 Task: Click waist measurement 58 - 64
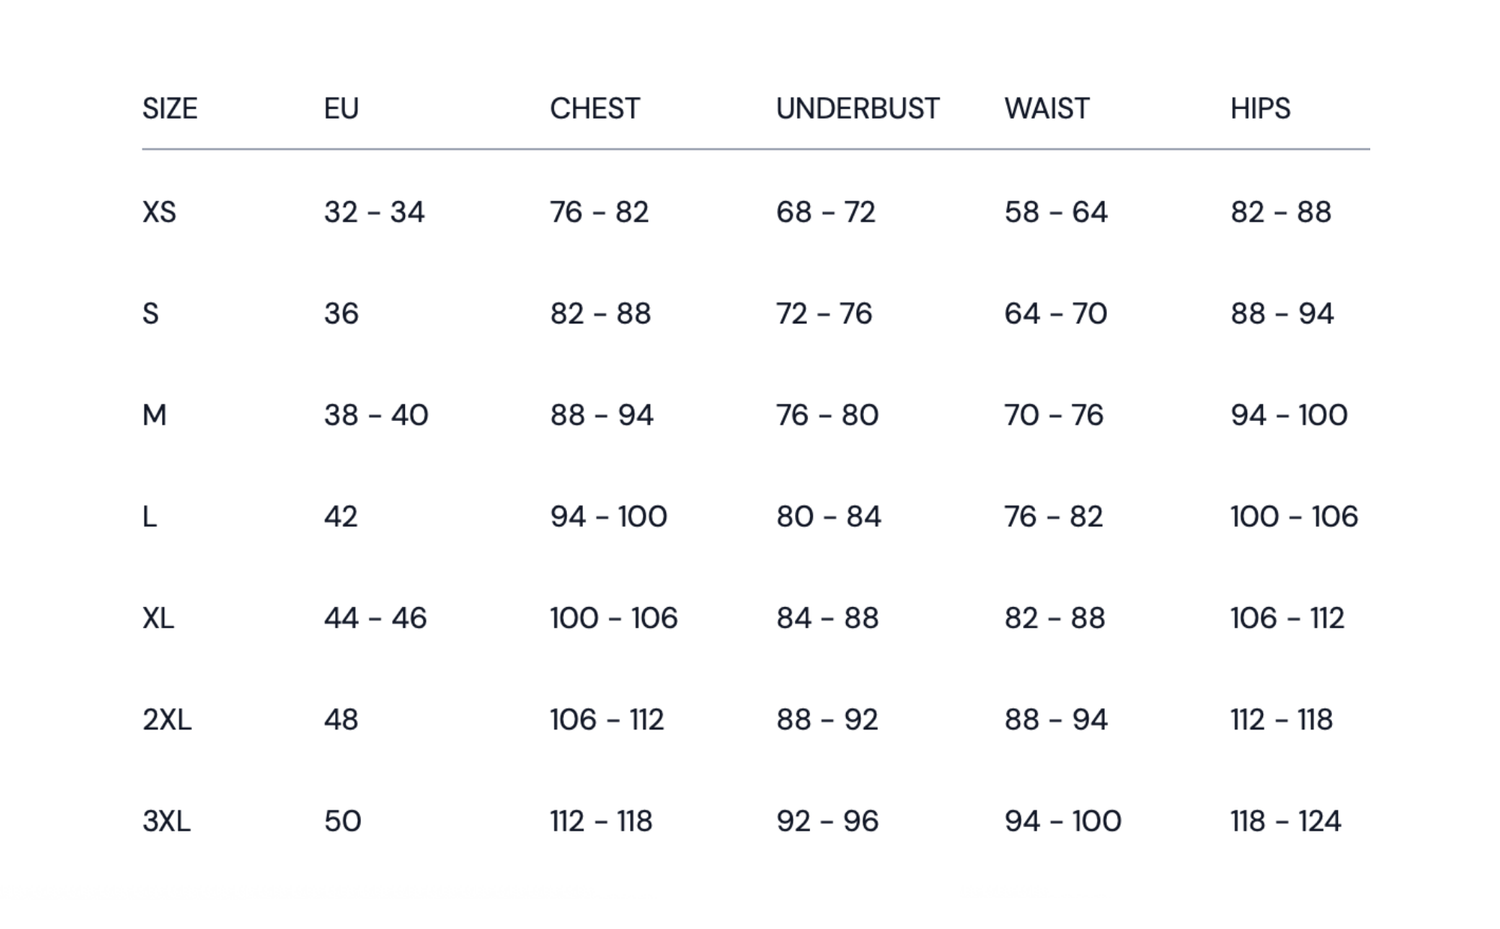[x=1056, y=212]
